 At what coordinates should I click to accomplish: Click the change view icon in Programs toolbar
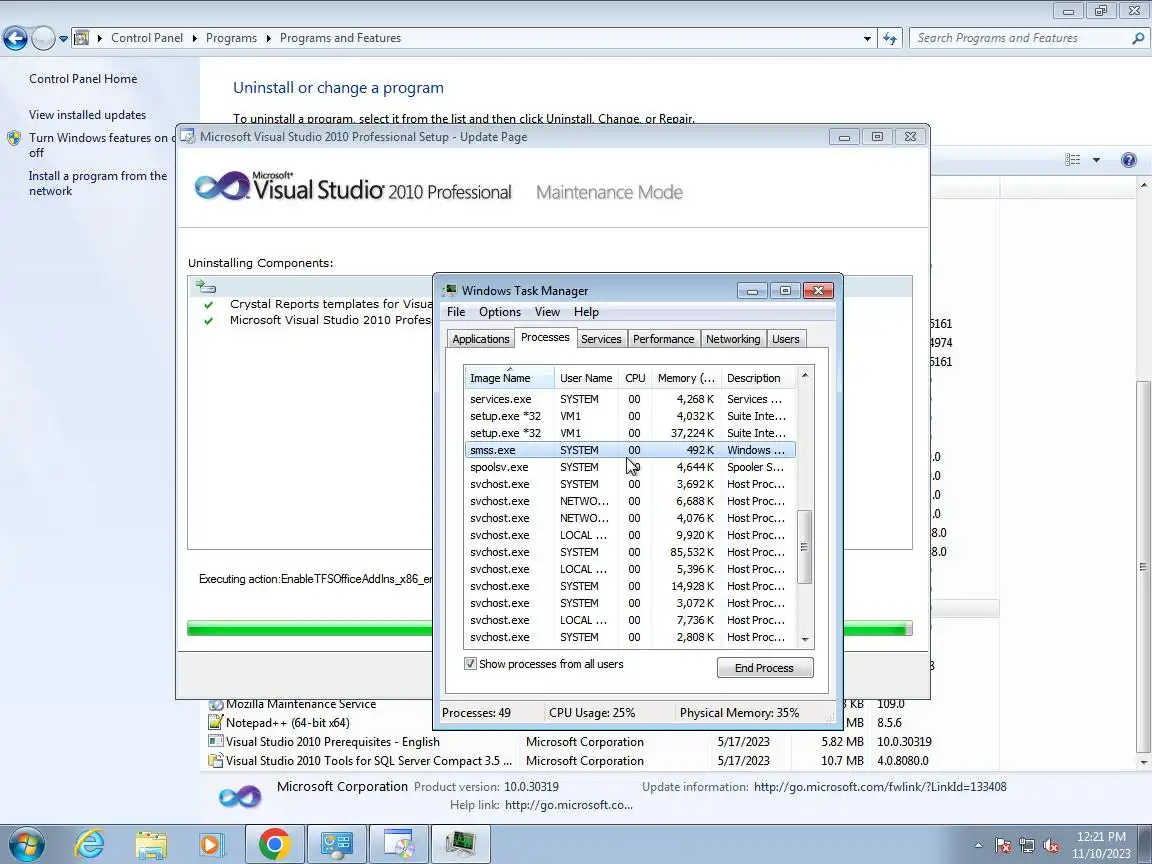[x=1073, y=159]
